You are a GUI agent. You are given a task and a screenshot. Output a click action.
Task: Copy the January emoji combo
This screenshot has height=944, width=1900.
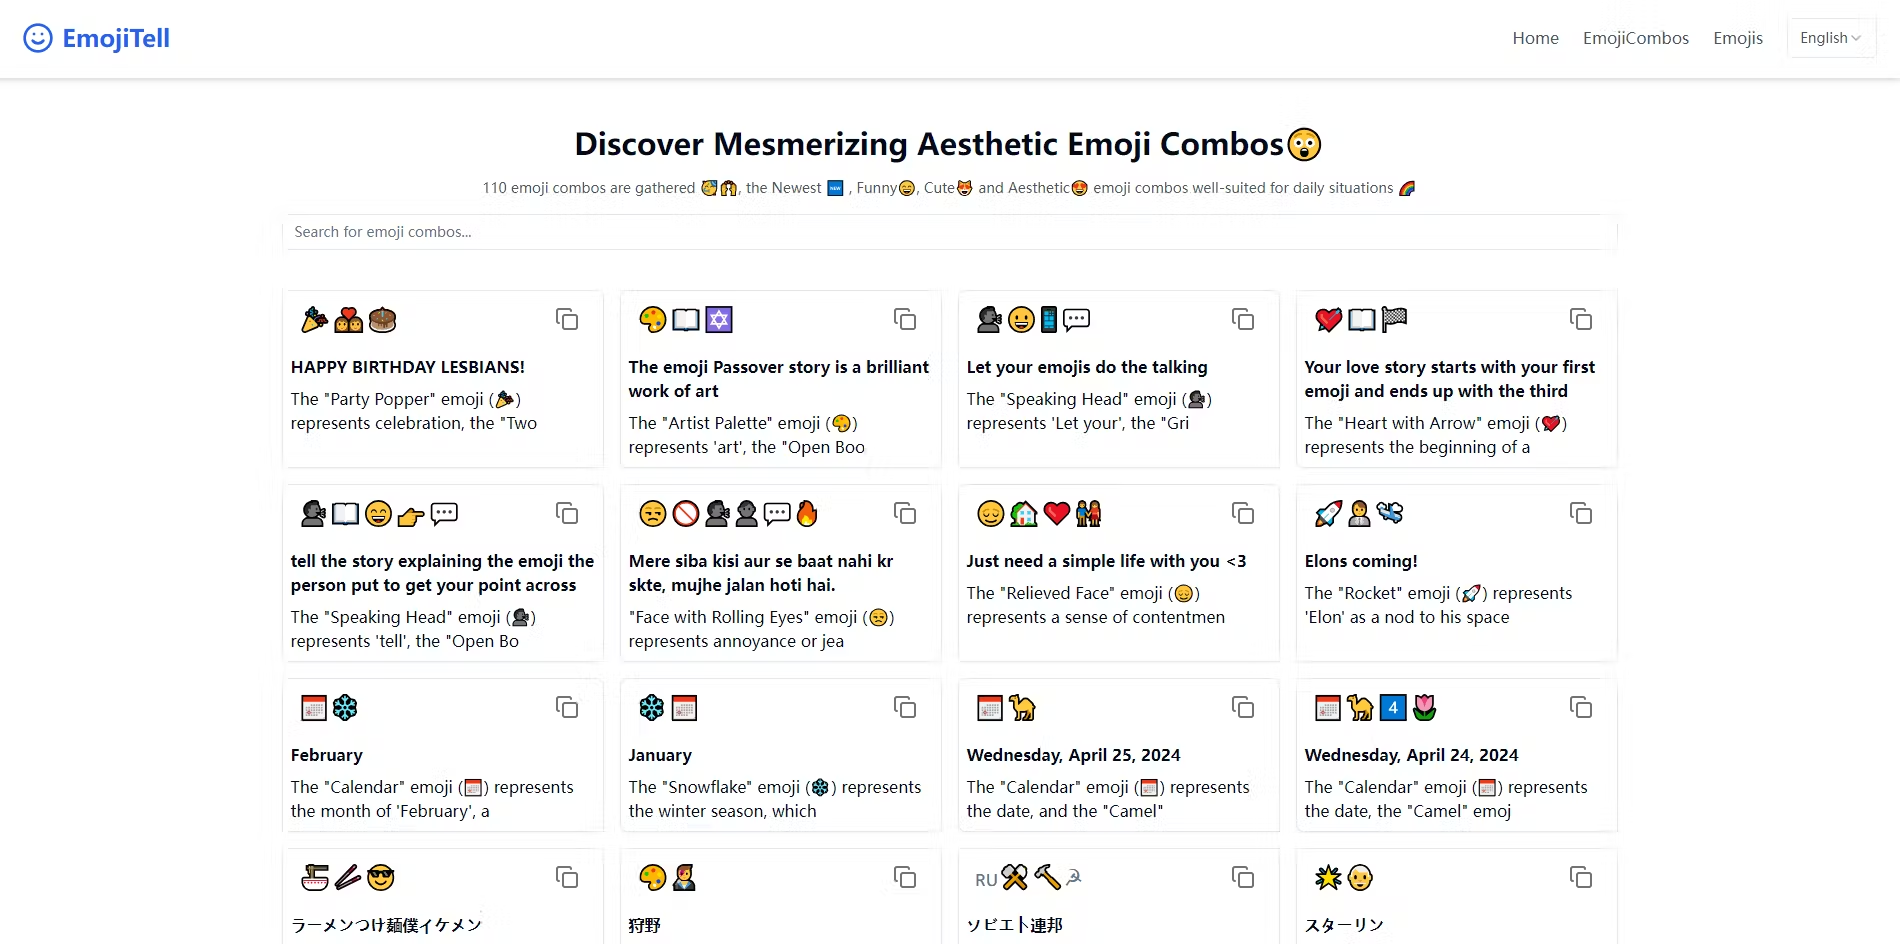[x=905, y=707]
